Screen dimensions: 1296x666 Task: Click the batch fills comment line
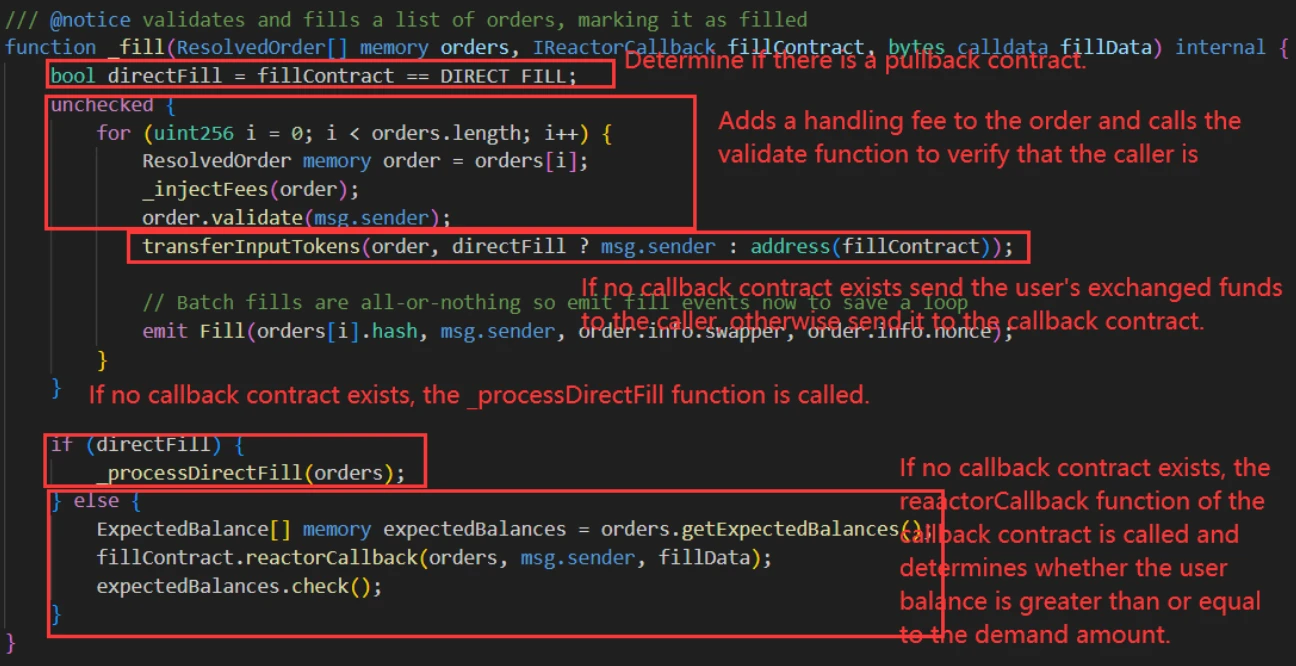pos(555,302)
